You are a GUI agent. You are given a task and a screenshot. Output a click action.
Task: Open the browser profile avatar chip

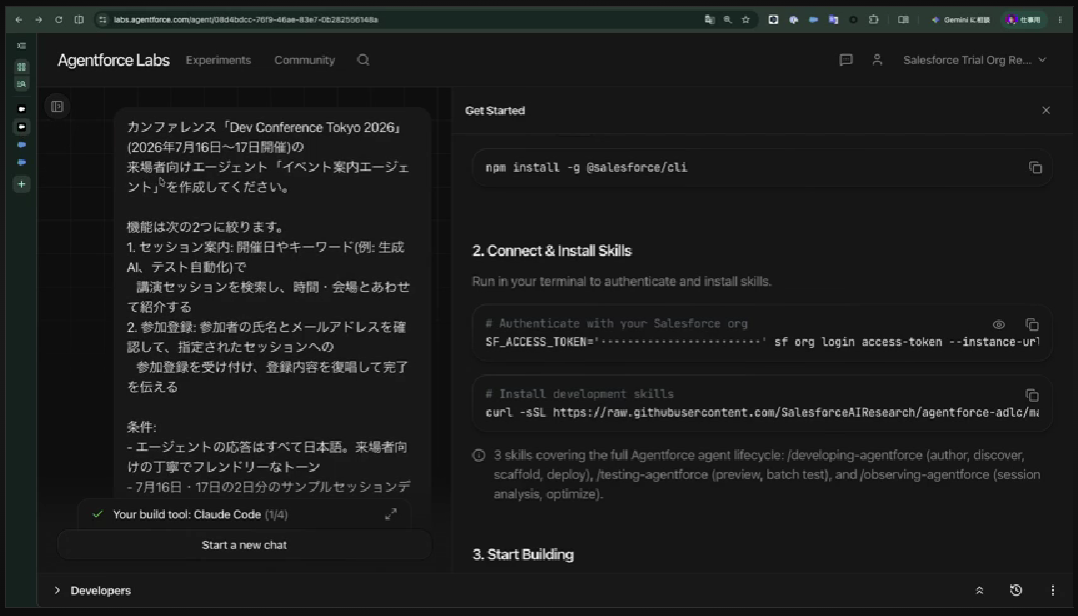point(1024,20)
